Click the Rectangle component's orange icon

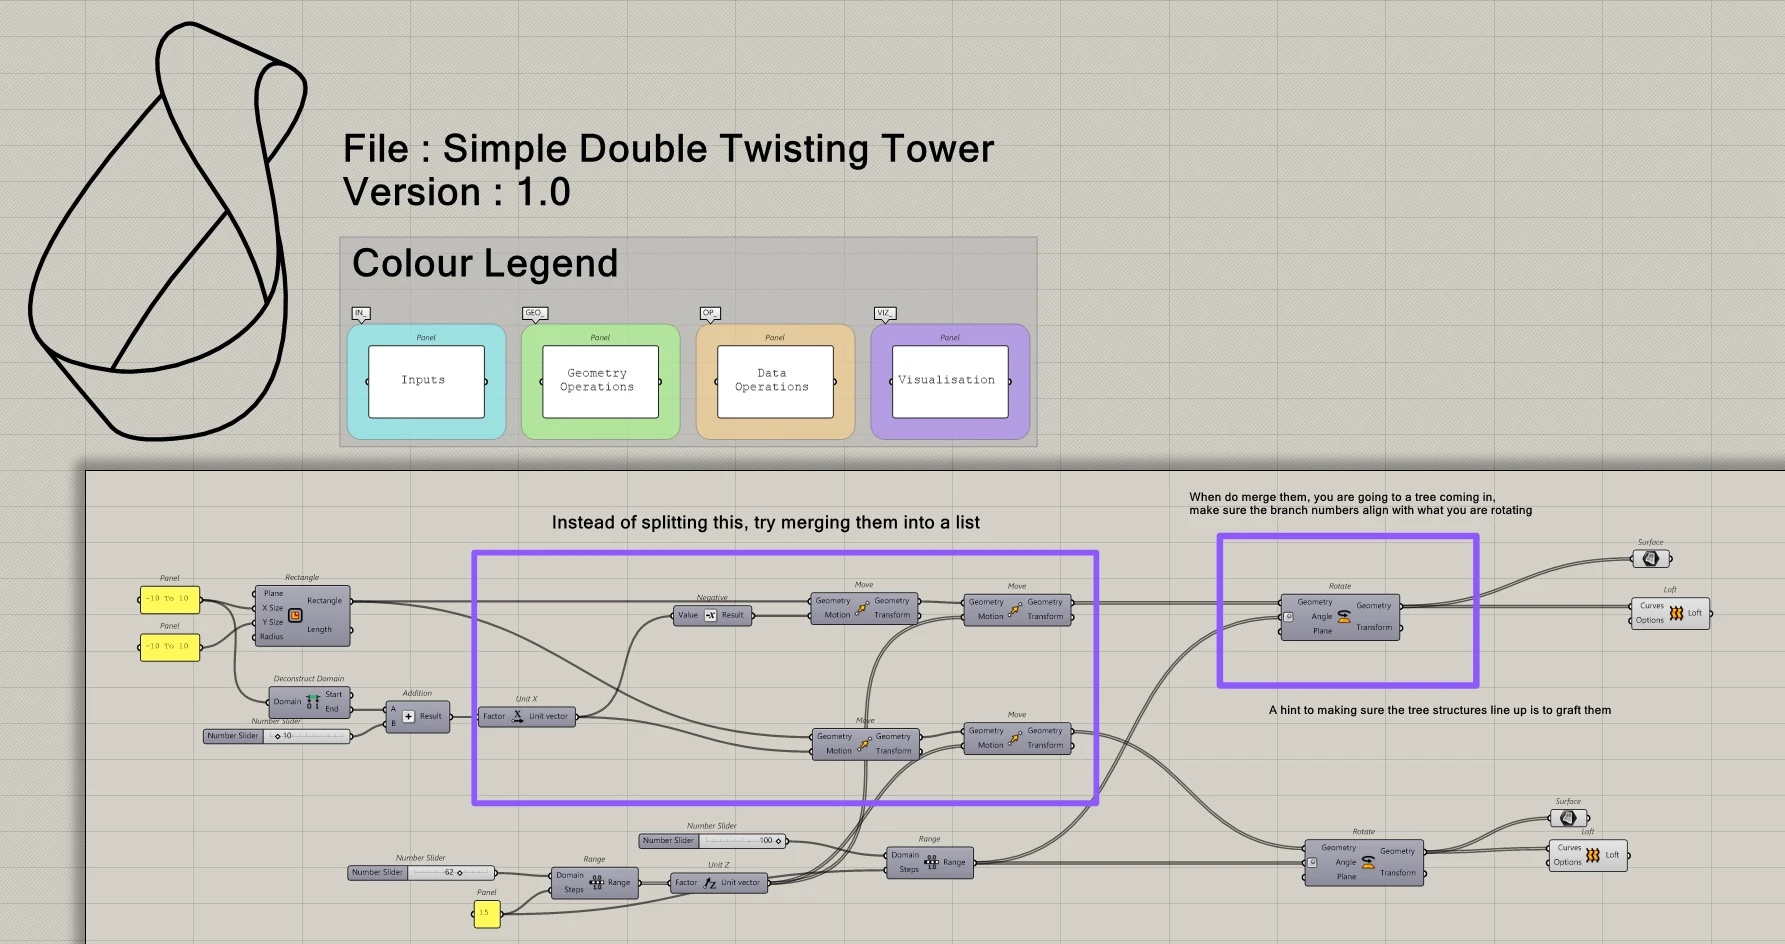[295, 615]
